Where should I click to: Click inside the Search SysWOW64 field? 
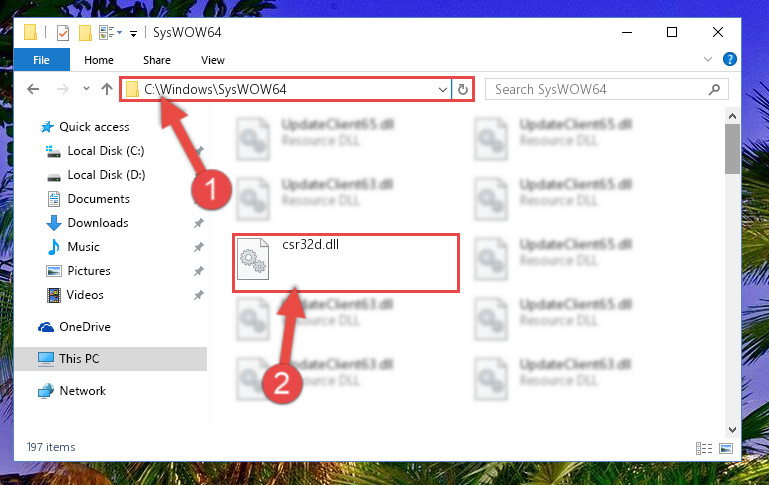tap(598, 90)
